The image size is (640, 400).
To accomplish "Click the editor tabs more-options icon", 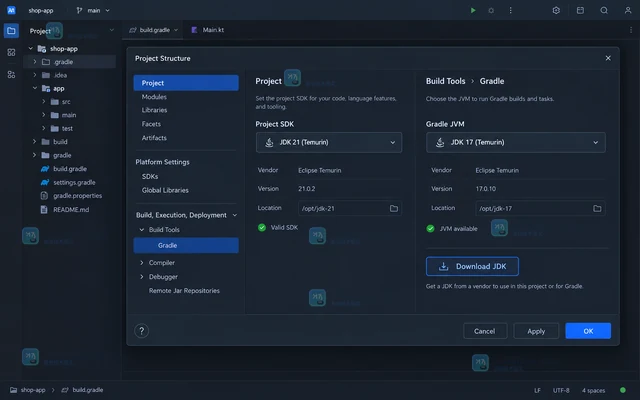I will point(631,30).
